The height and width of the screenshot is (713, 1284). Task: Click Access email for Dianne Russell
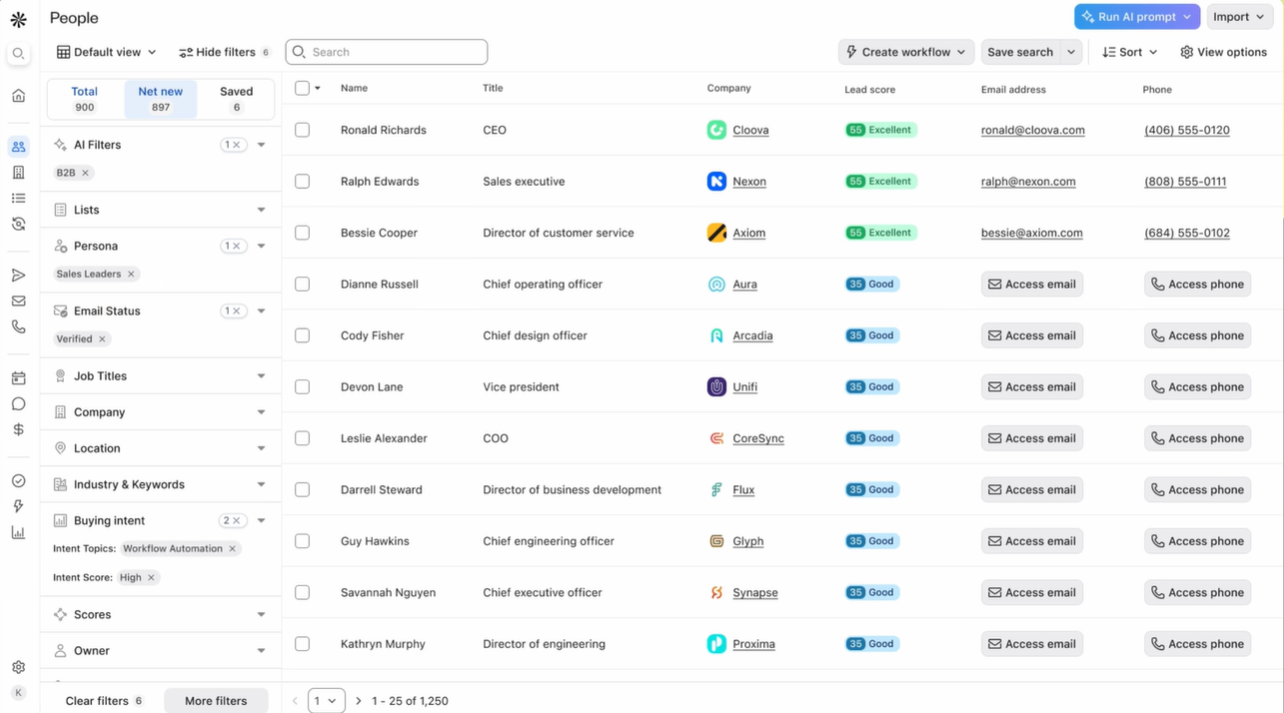[x=1031, y=284]
